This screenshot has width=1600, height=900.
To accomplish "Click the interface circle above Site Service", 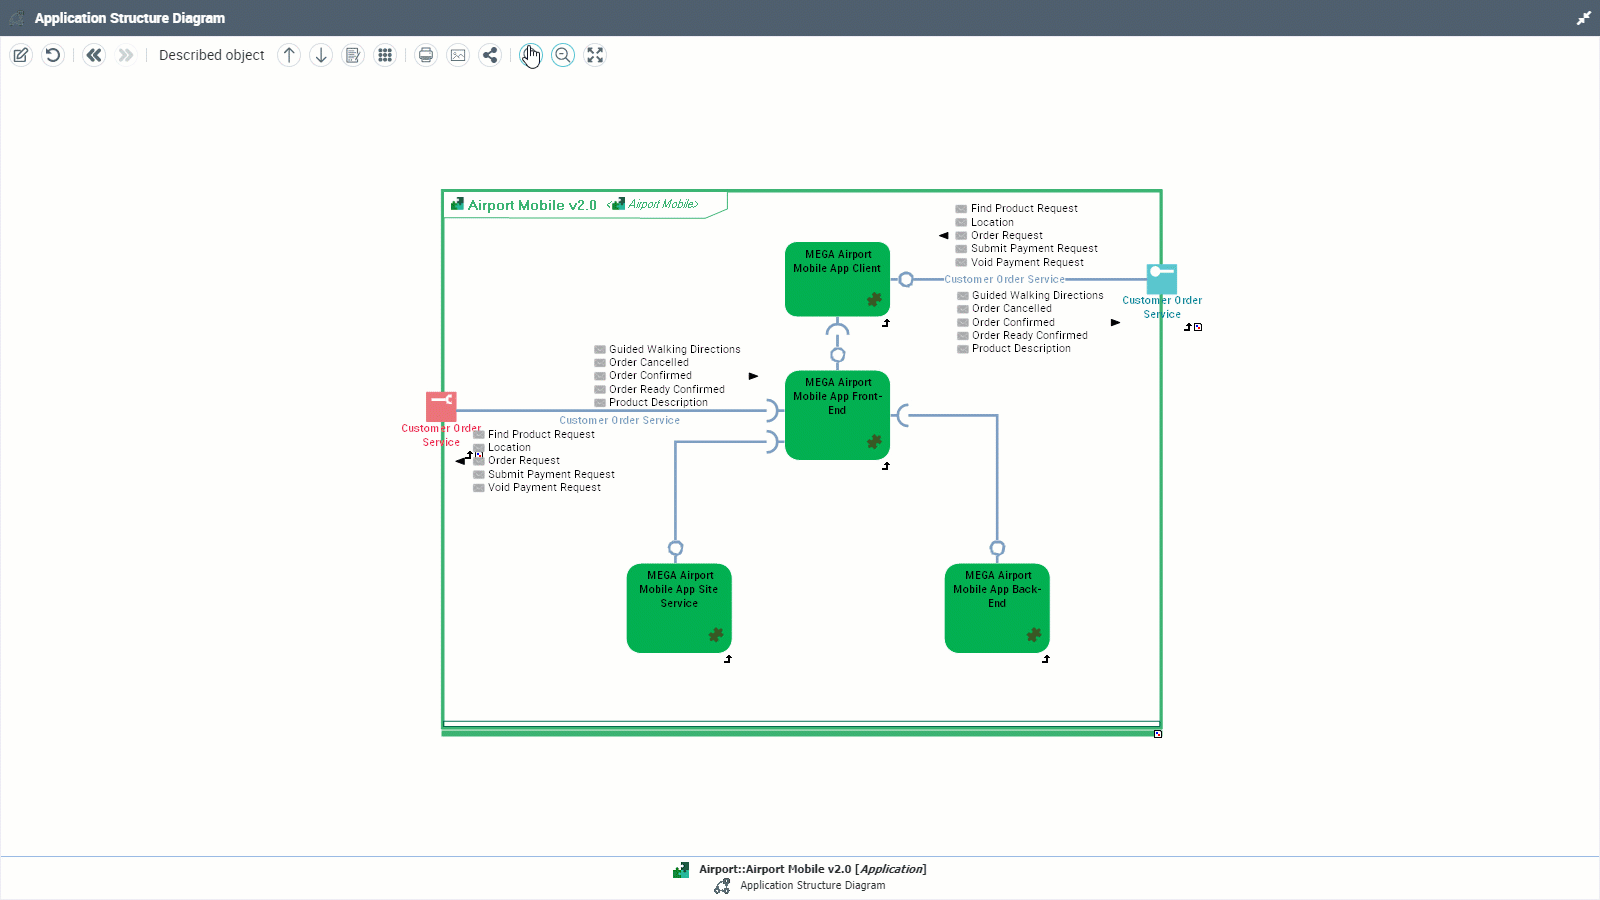I will pyautogui.click(x=676, y=548).
